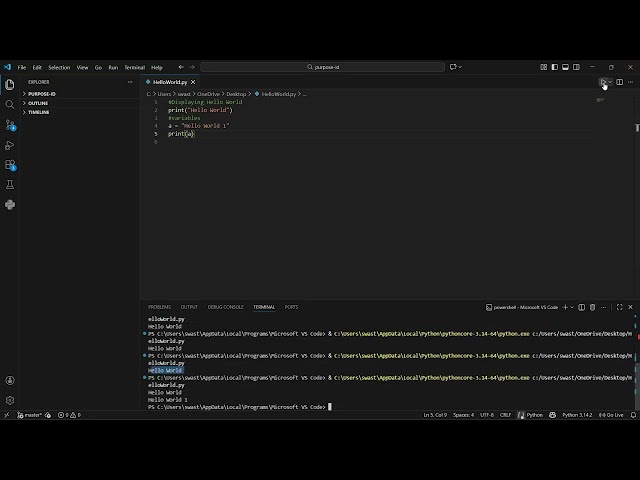Click the Desktop breadcrumb segment

[236, 94]
